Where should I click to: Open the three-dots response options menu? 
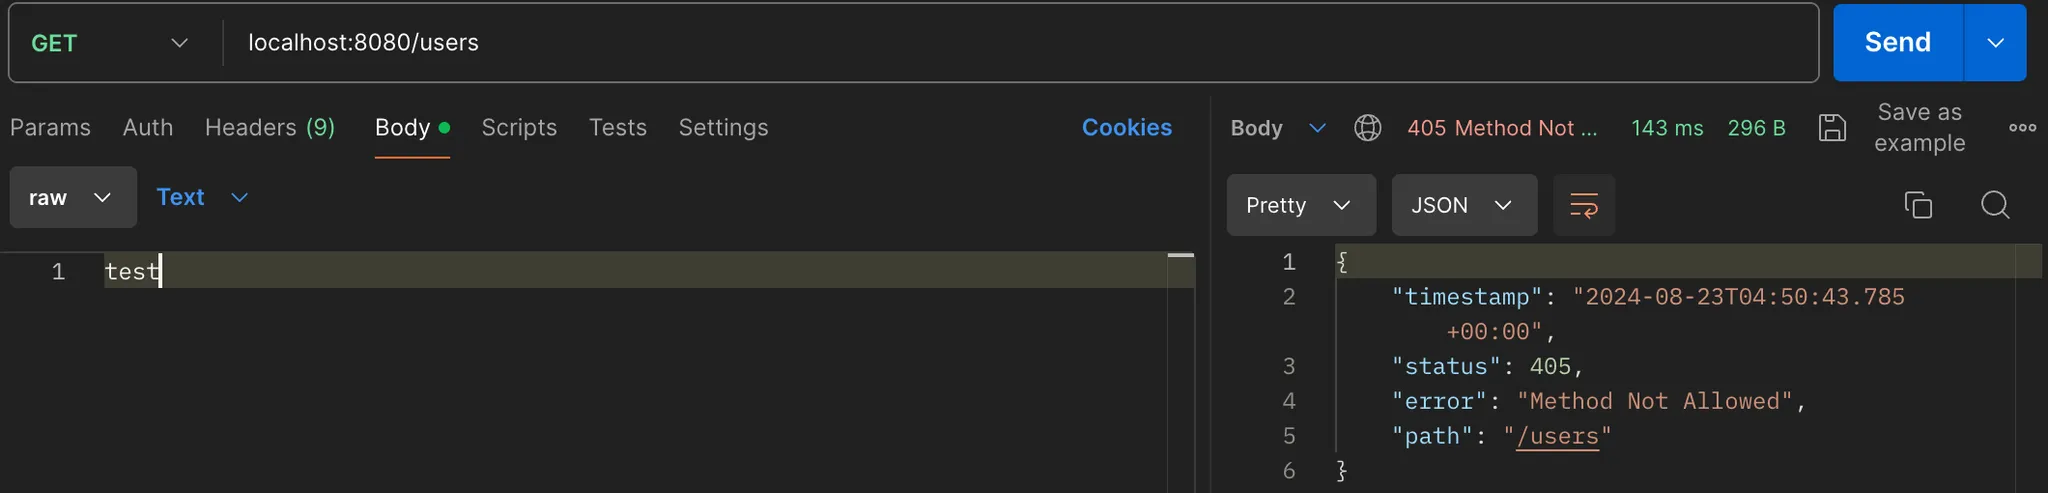(x=2022, y=128)
